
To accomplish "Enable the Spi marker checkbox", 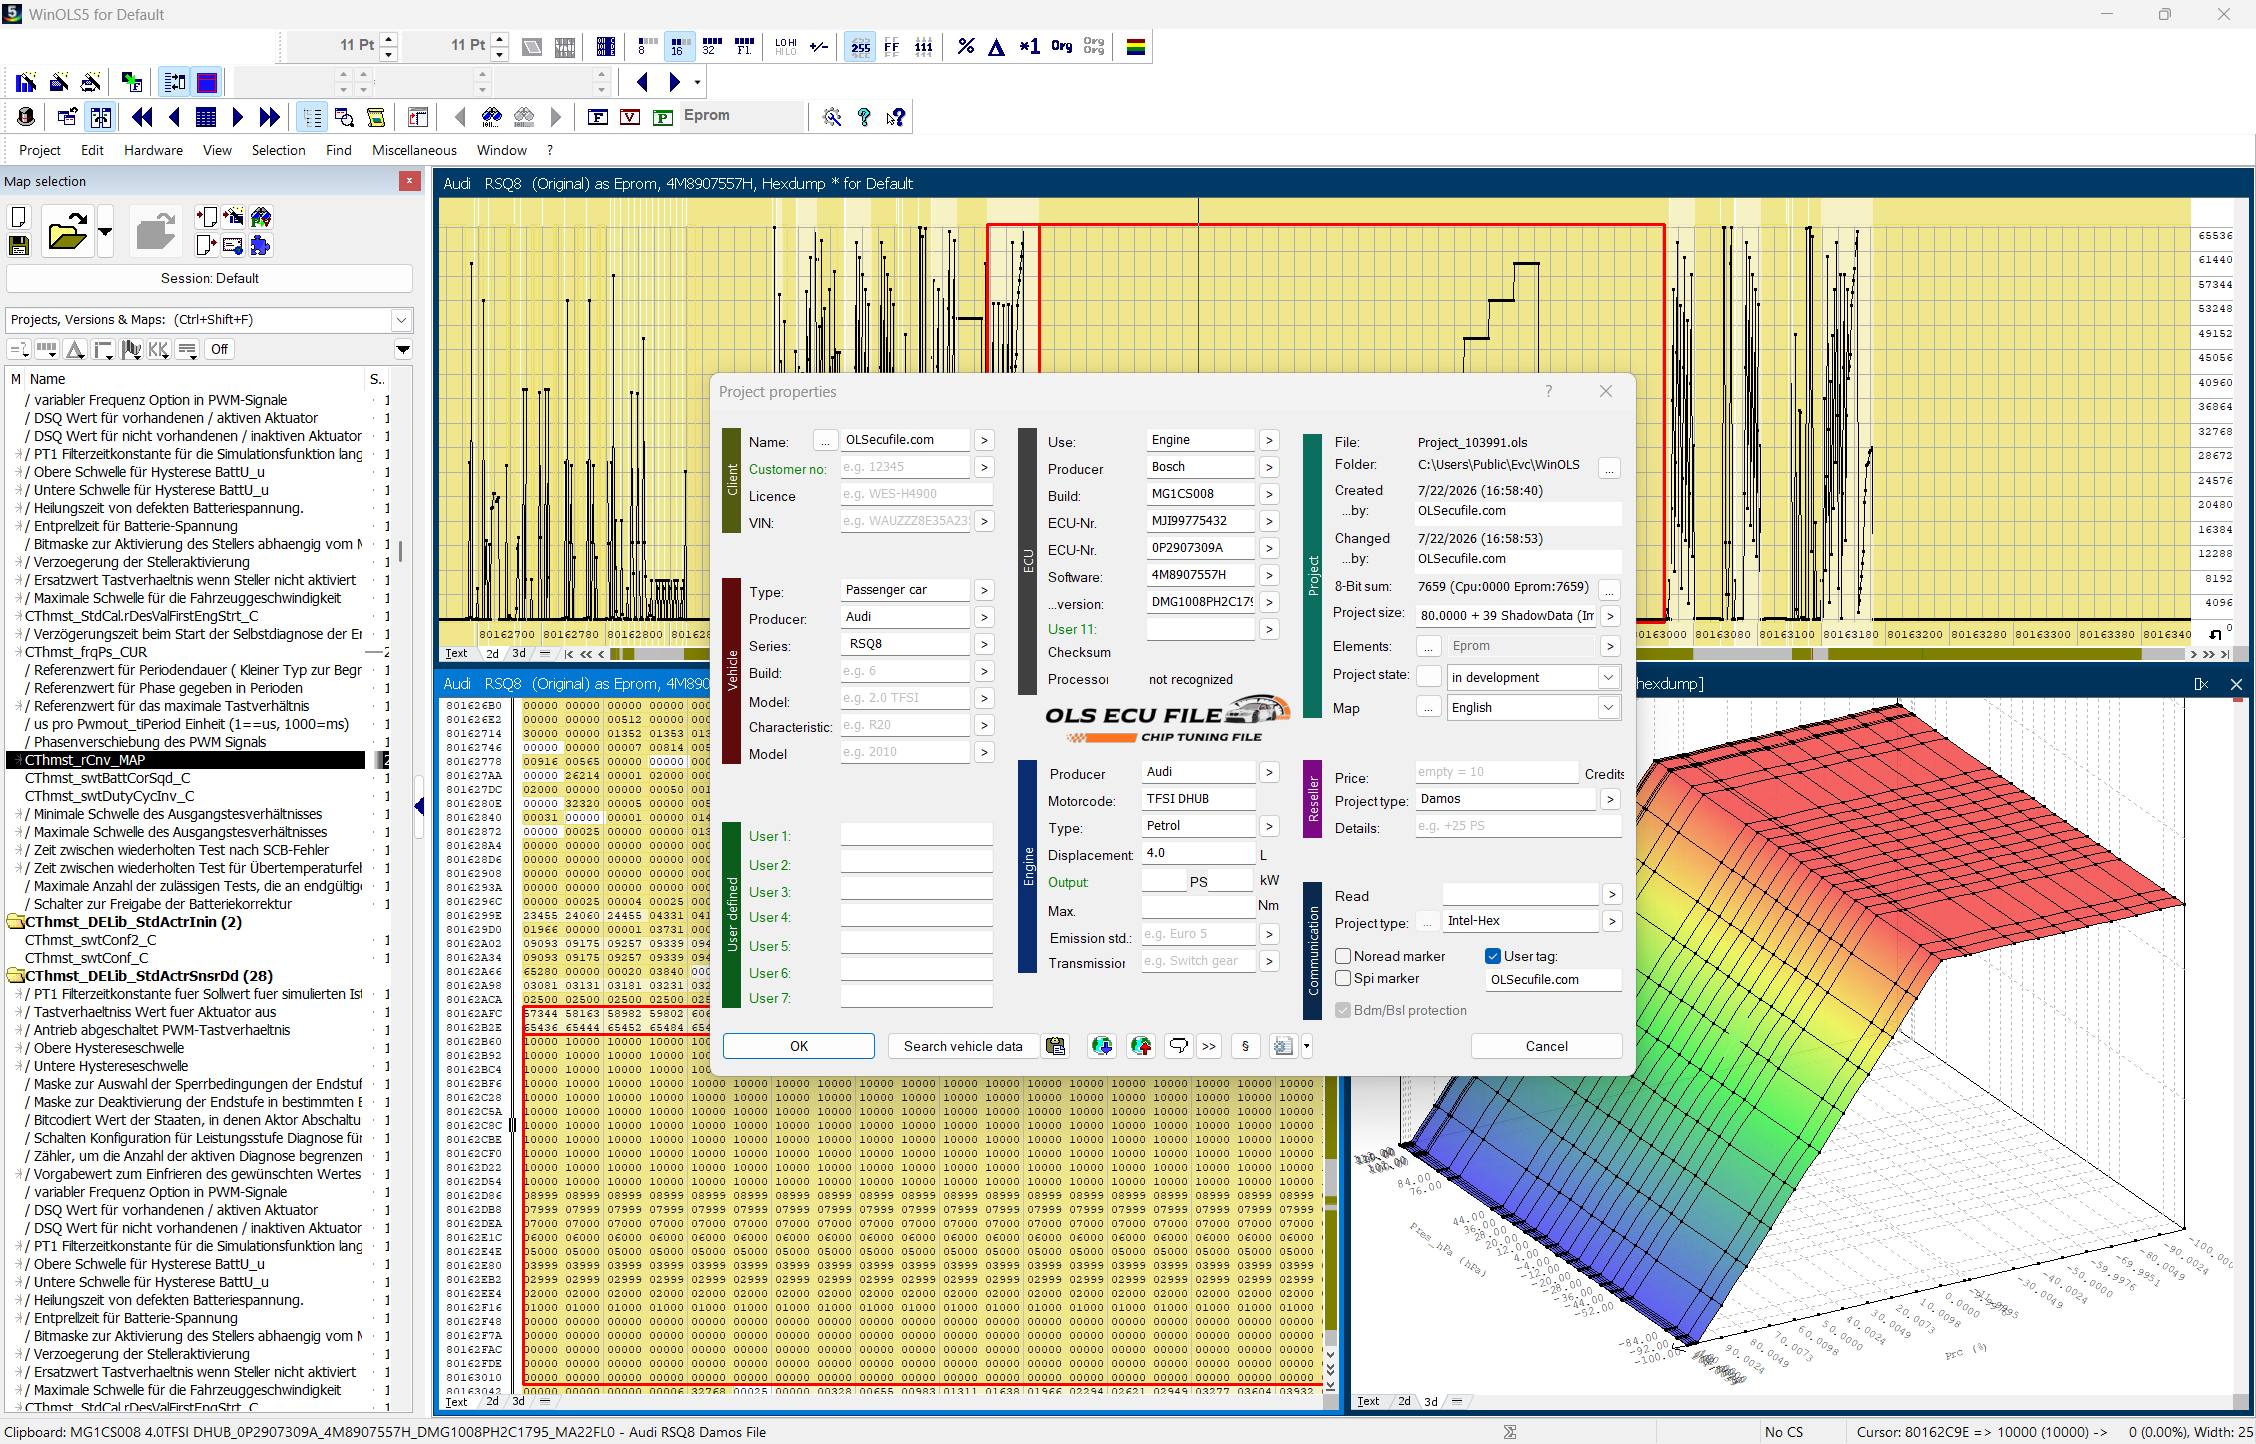I will coord(1344,978).
